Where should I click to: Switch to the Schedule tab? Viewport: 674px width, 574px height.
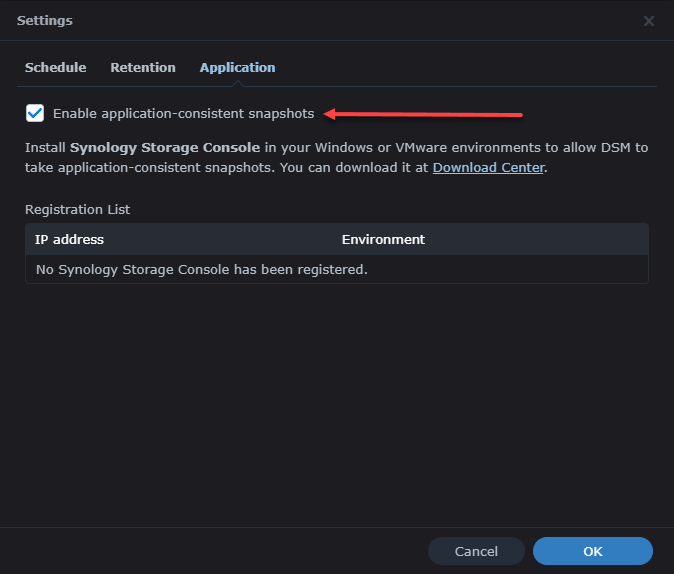tap(55, 68)
